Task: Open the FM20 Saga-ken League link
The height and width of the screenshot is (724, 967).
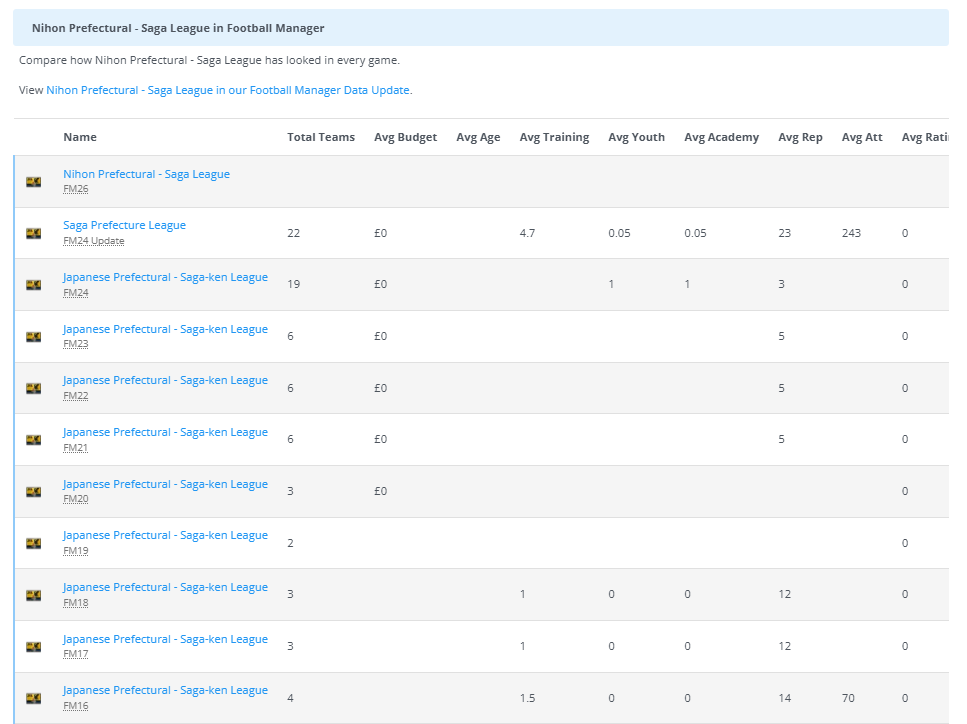Action: [165, 484]
